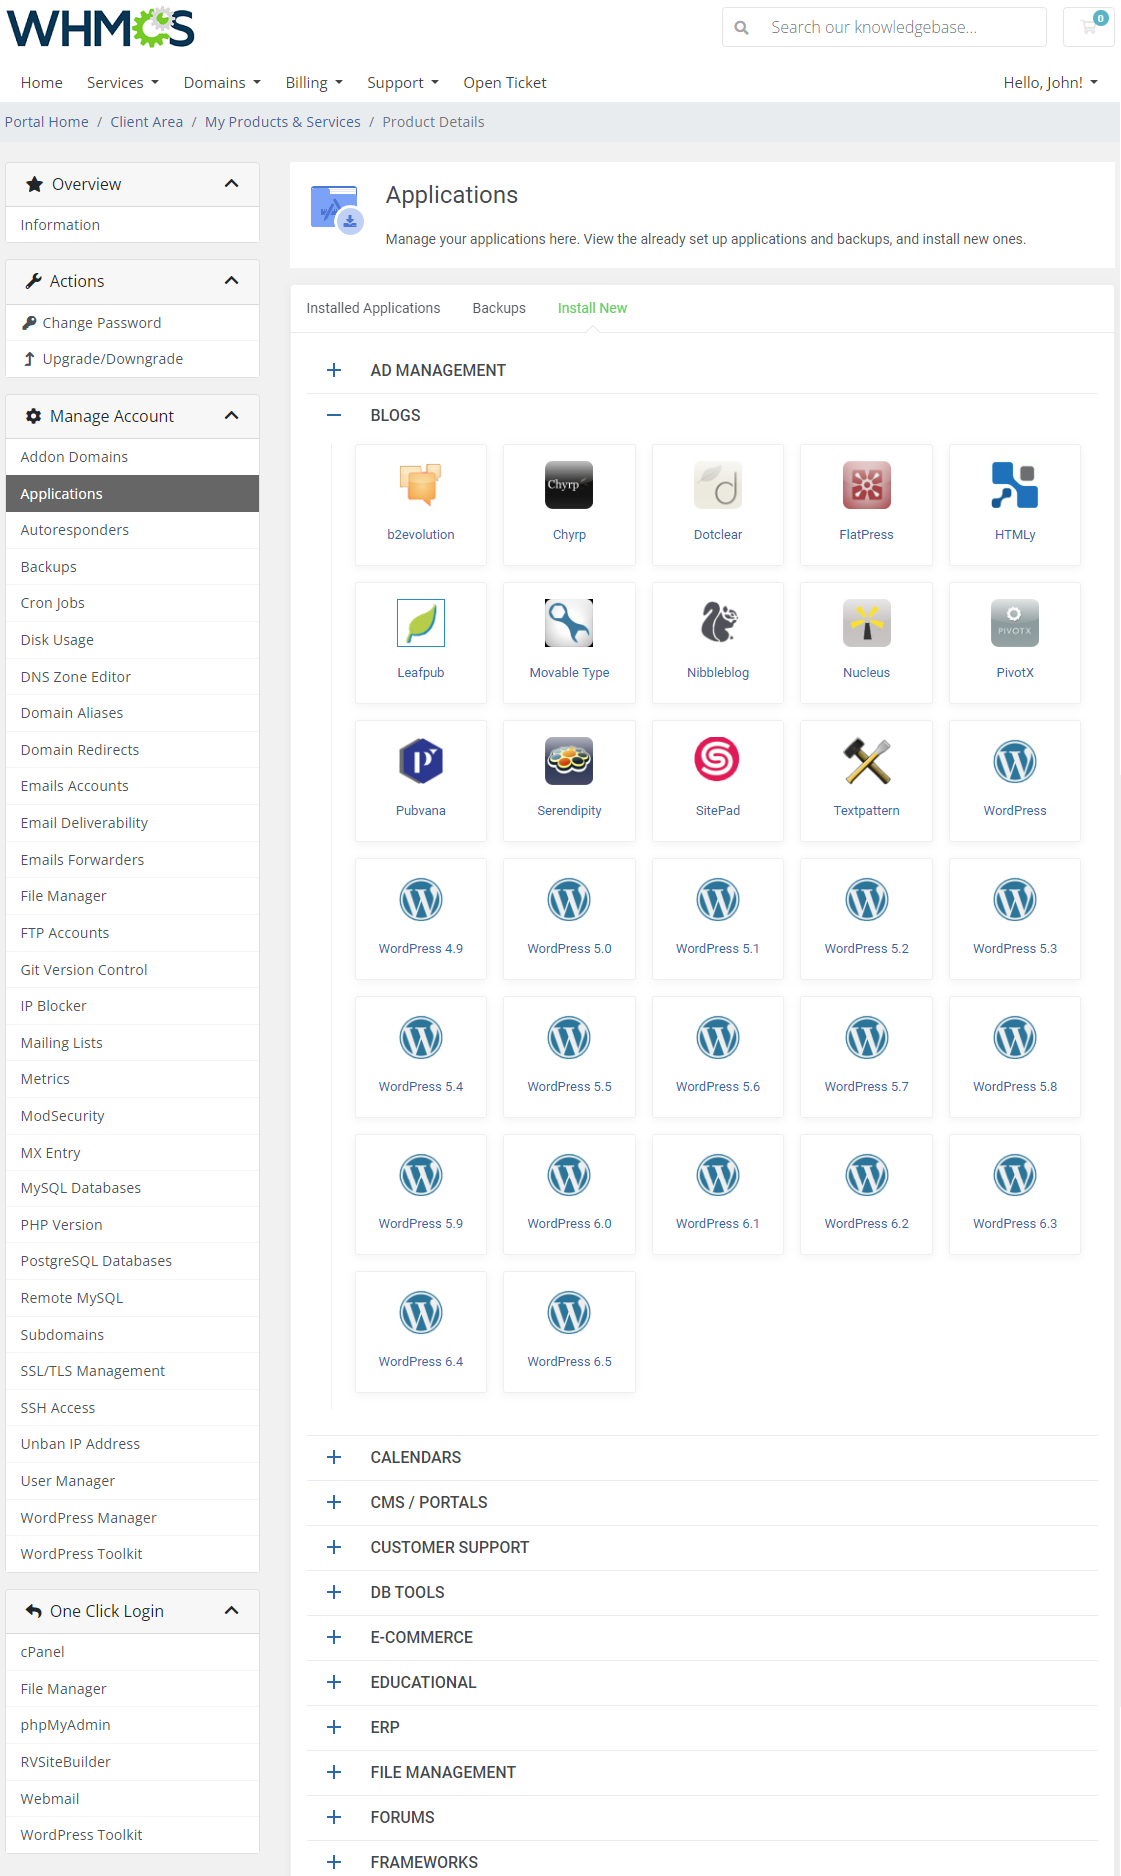Open the SSL/TLS Management link

click(x=133, y=1371)
